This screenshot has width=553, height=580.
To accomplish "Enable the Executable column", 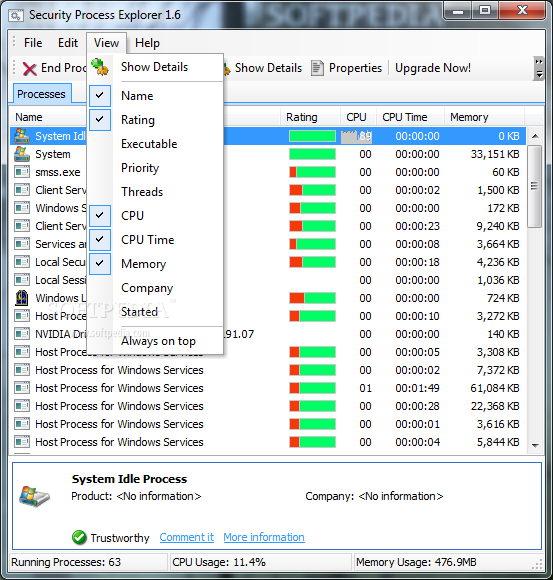I will pos(155,144).
